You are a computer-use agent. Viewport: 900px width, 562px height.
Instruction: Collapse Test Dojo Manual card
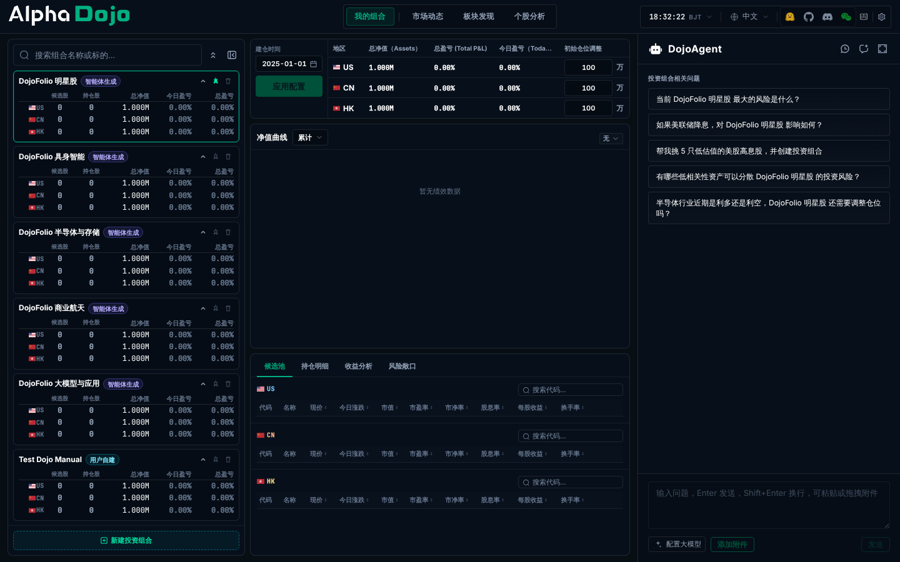[203, 460]
